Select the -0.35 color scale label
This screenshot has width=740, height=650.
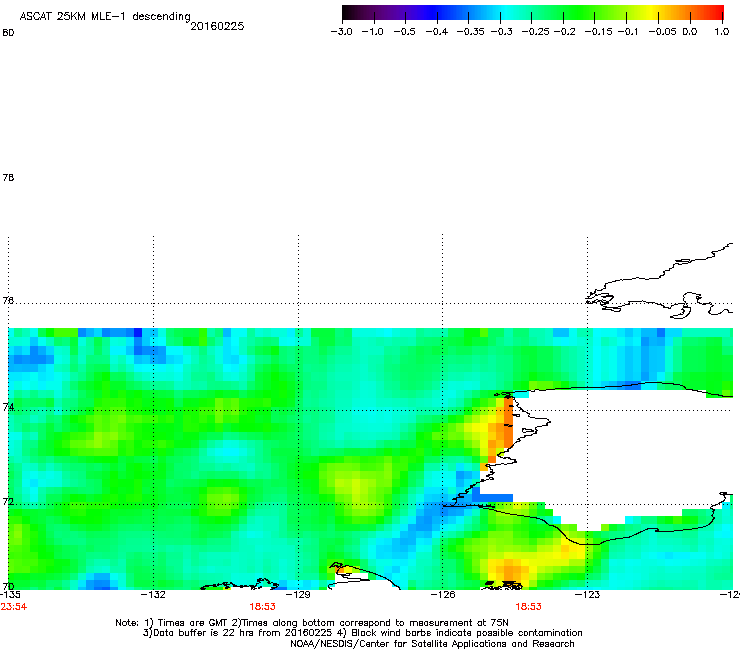(x=470, y=32)
